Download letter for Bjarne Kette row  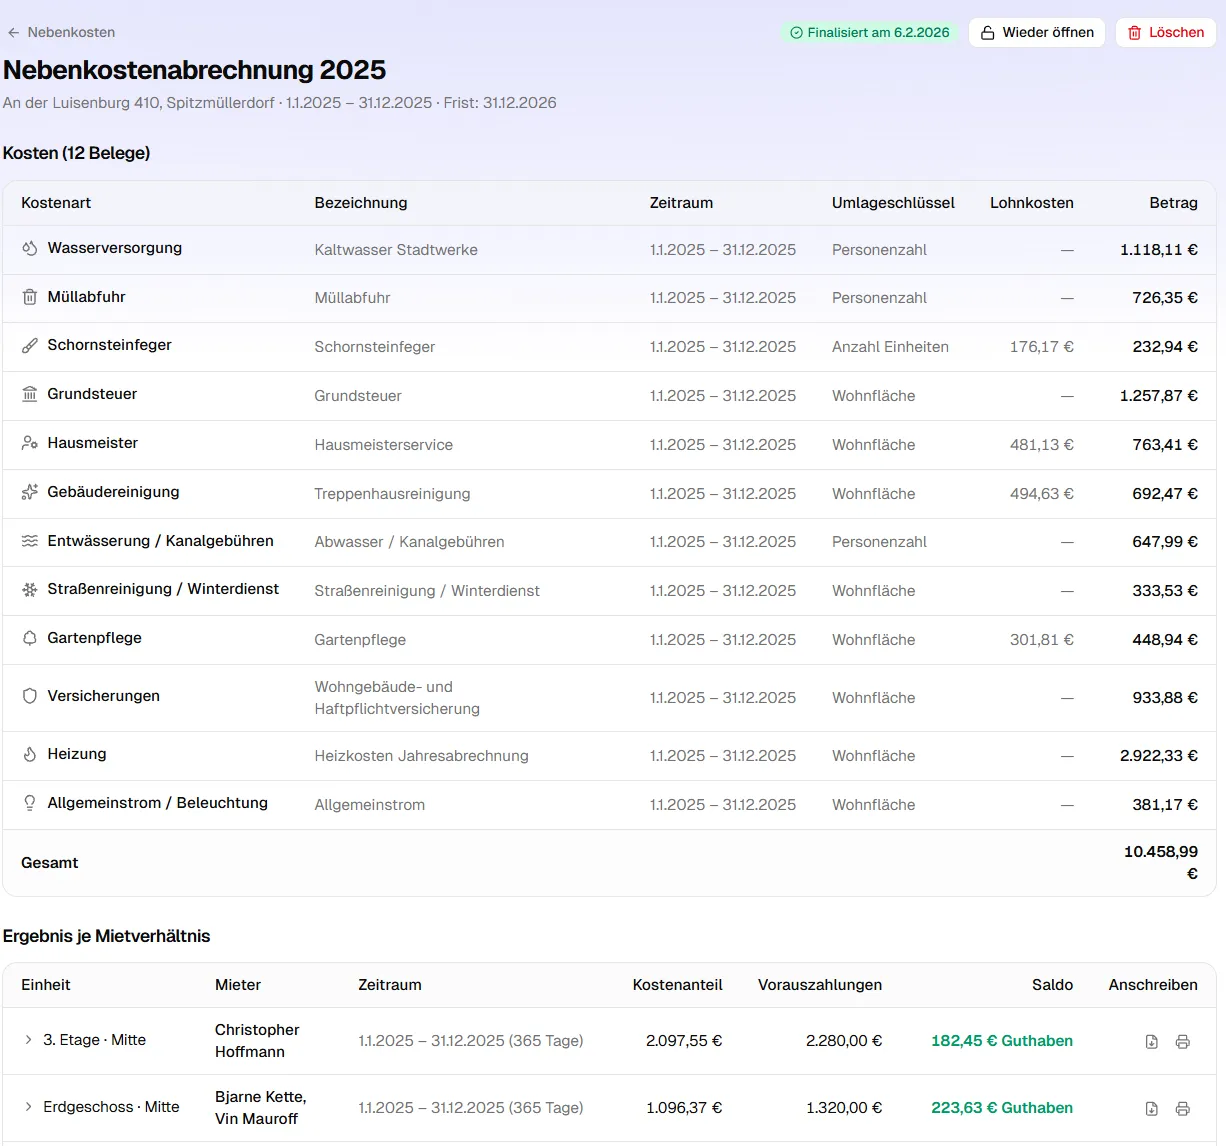pyautogui.click(x=1151, y=1109)
